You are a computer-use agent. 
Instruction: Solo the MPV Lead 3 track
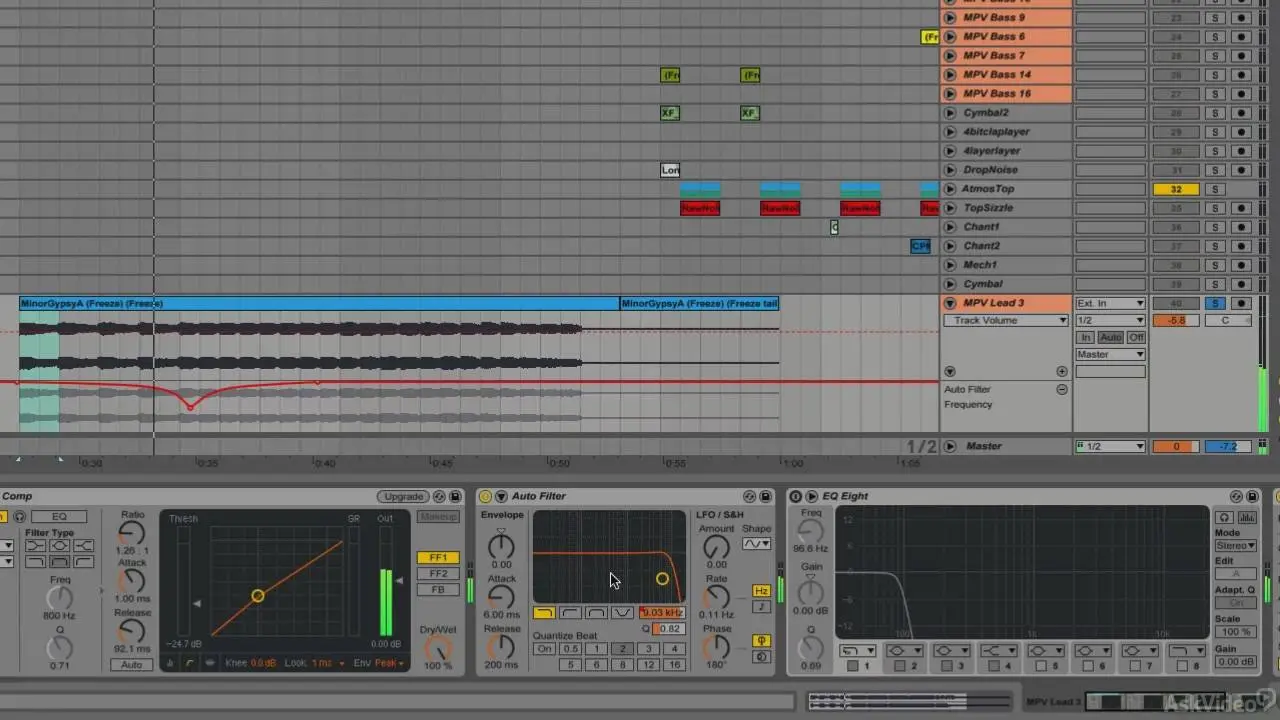point(1215,303)
